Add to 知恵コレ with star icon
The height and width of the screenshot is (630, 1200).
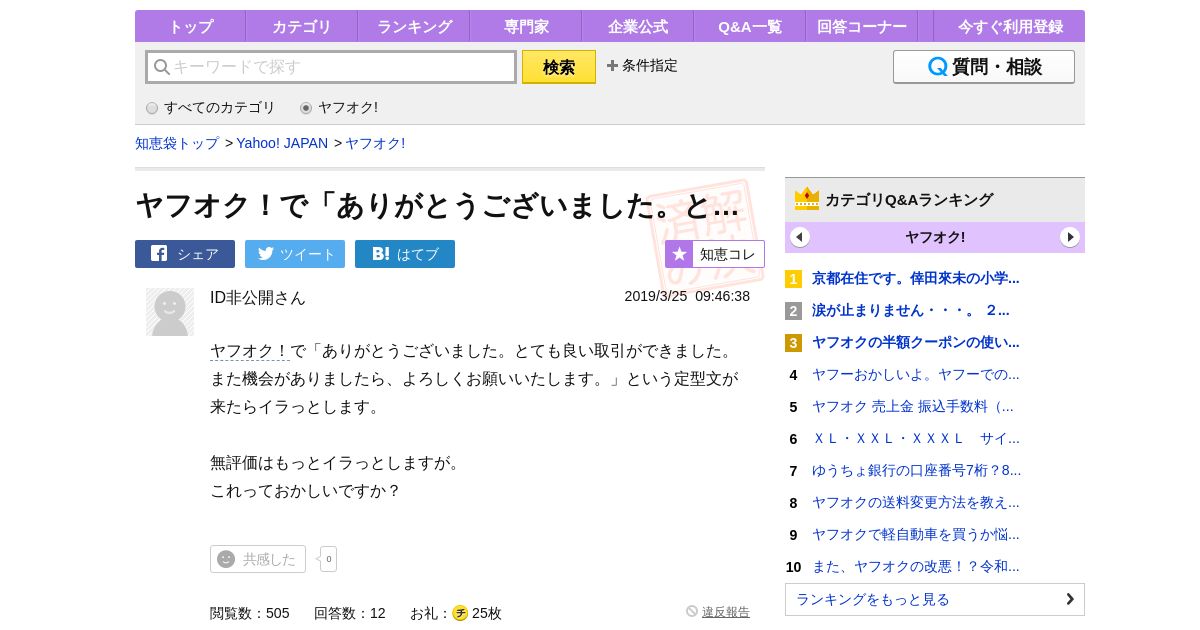[x=715, y=254]
